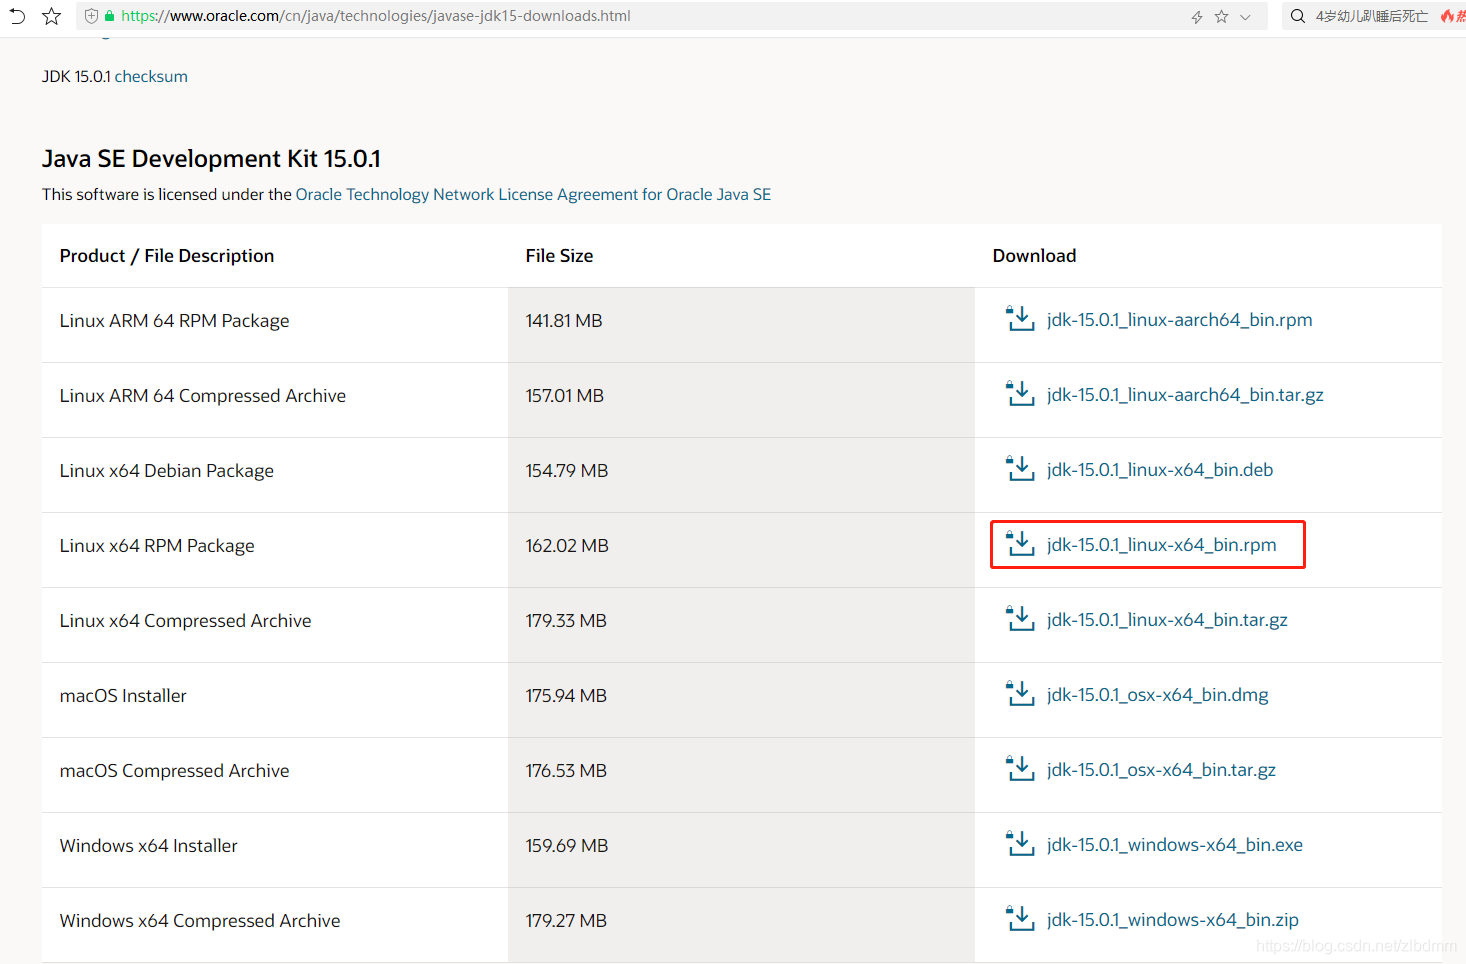Open the JDK 15.0.1 checksum link
Viewport: 1466px width, 964px height.
click(x=151, y=77)
